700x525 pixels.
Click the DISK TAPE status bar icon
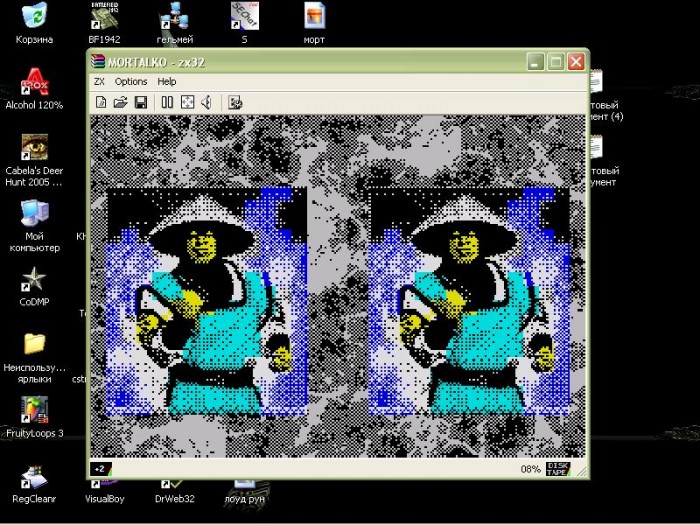pyautogui.click(x=558, y=469)
